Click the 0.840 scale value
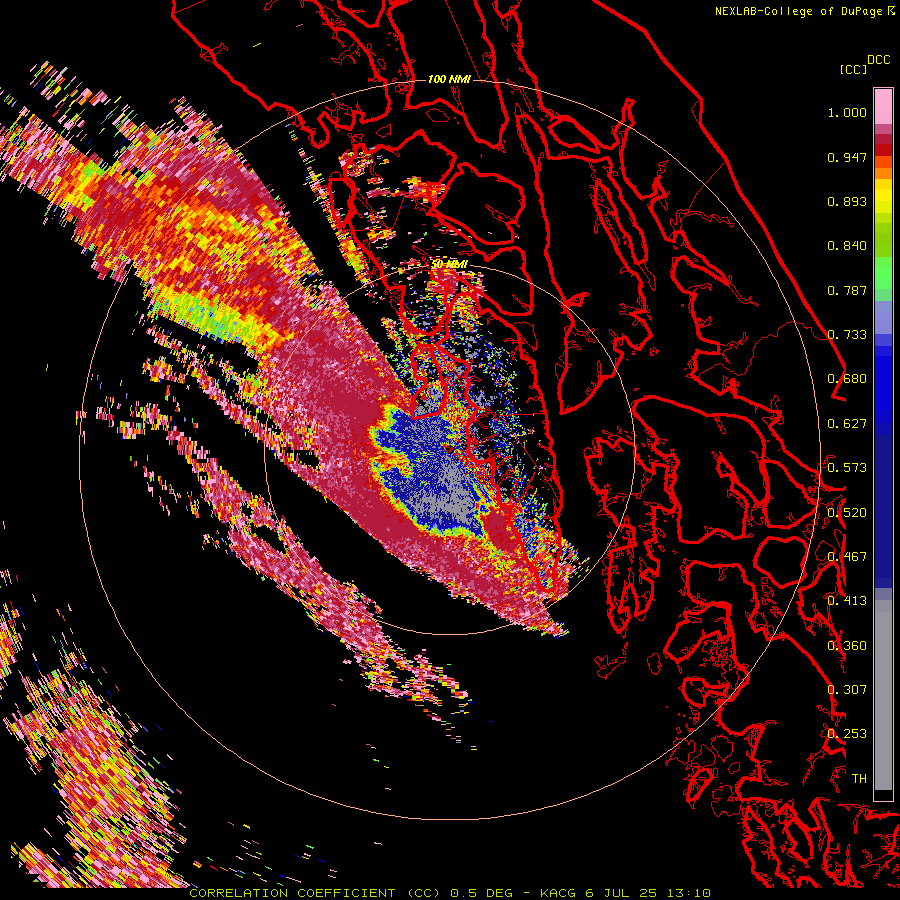 (847, 246)
